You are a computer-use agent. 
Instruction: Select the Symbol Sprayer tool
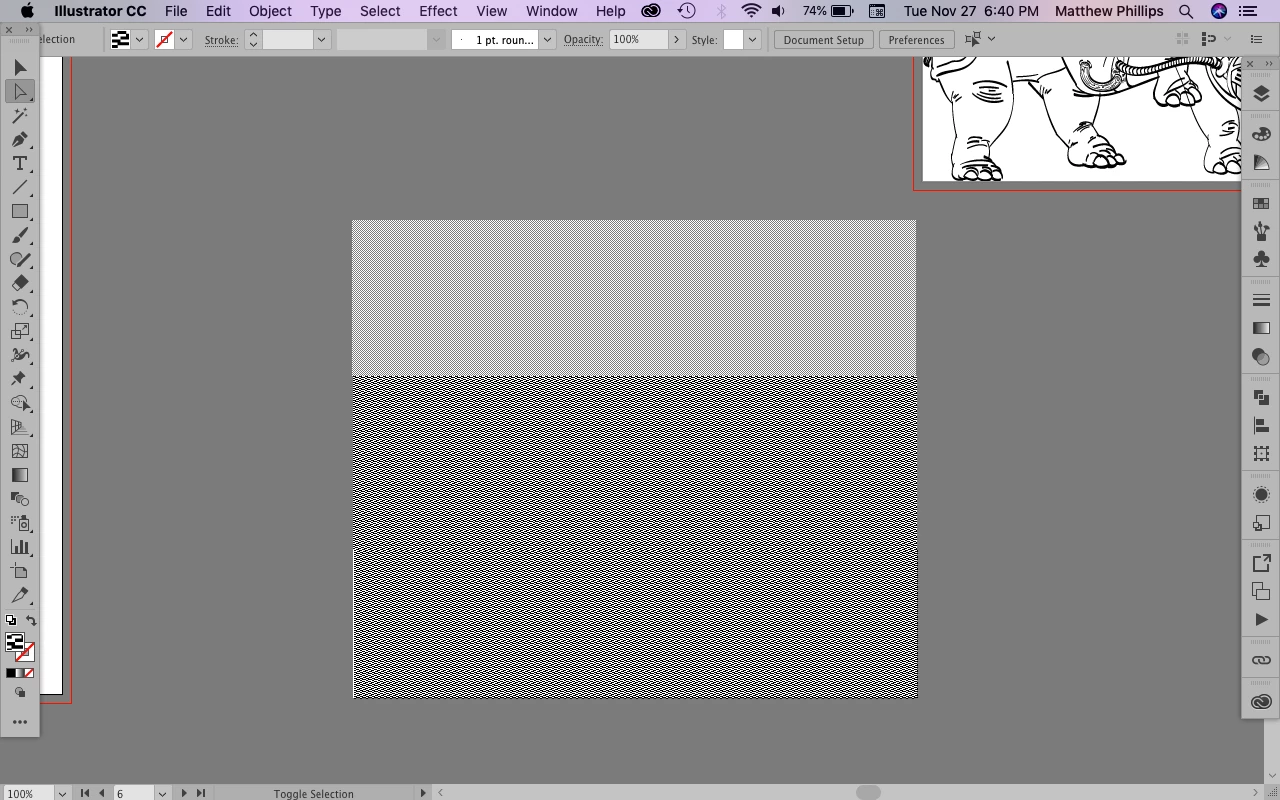[x=19, y=523]
